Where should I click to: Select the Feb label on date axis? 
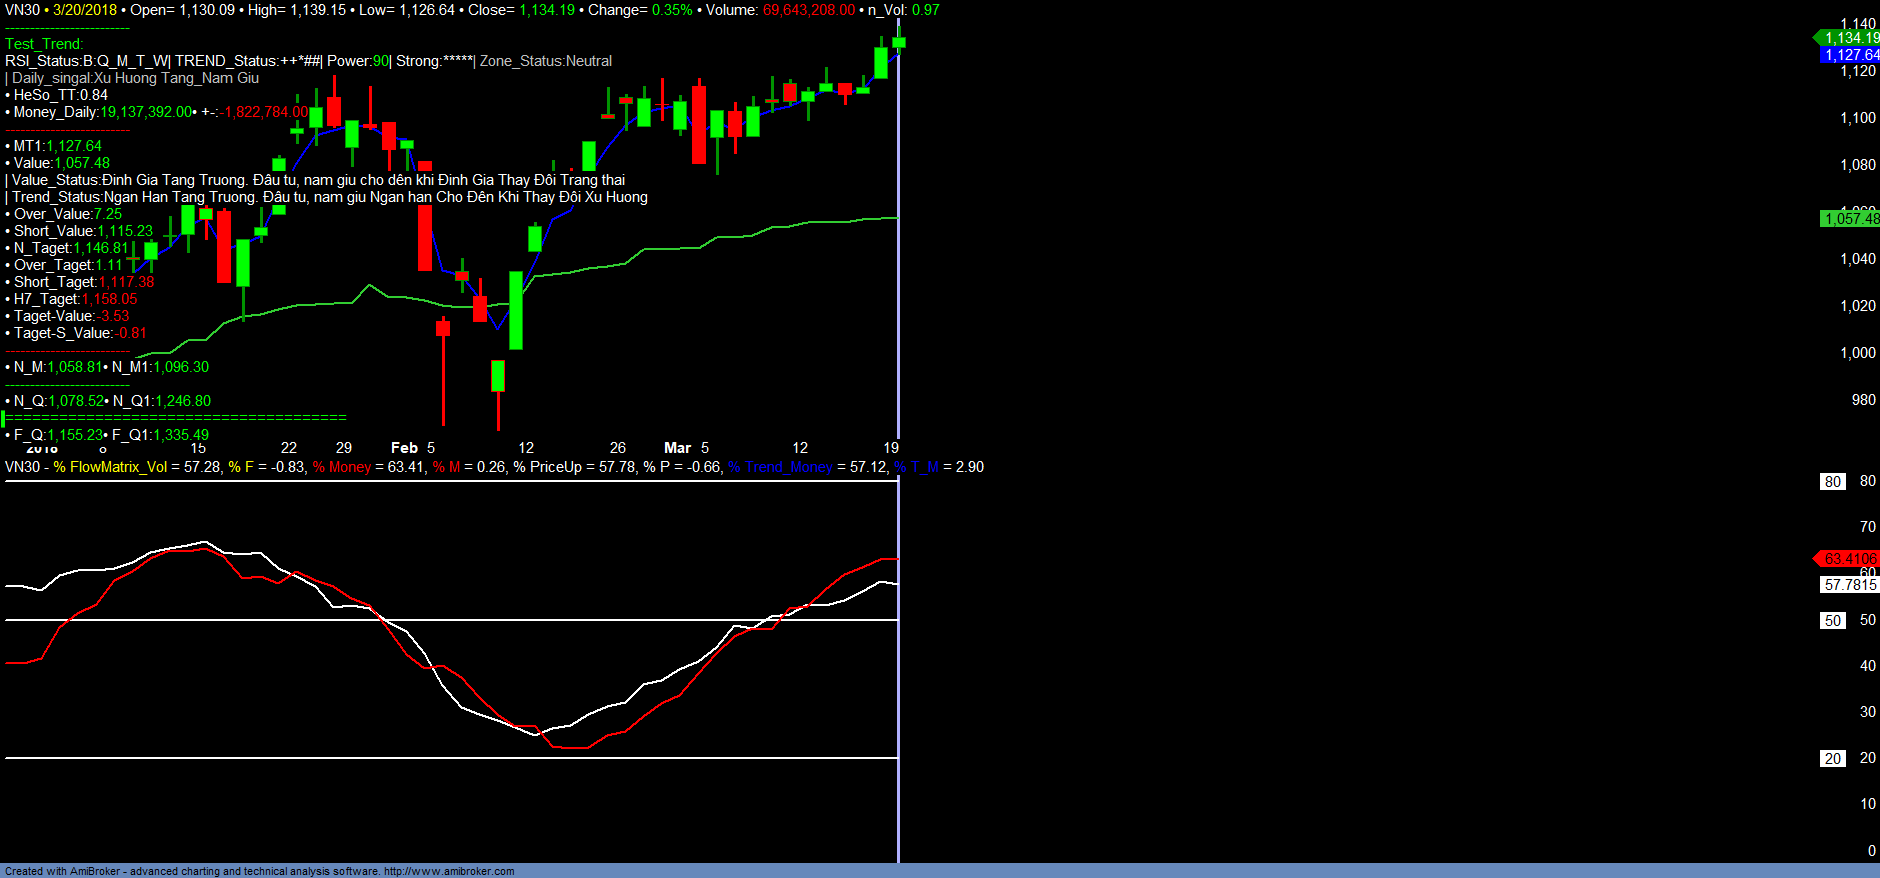pos(404,448)
